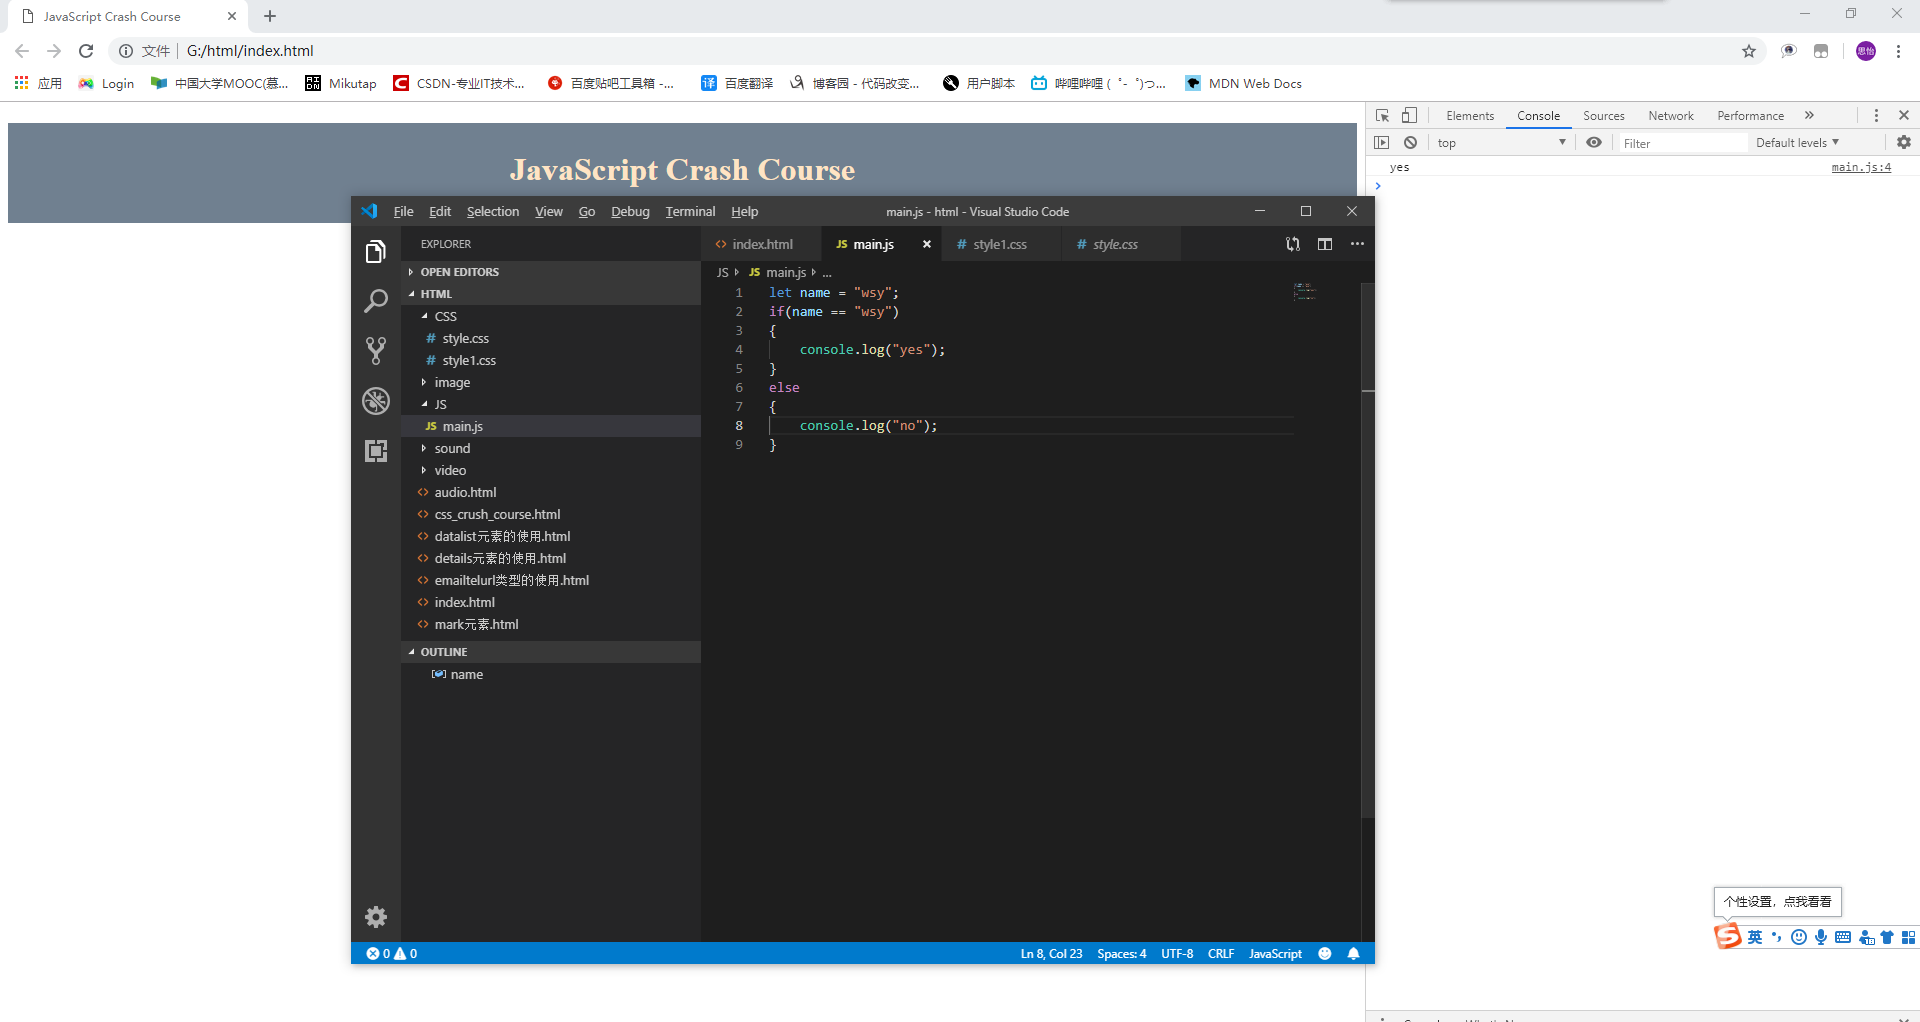Viewport: 1920px width, 1022px height.
Task: Change language mode from JavaScript
Action: pyautogui.click(x=1275, y=954)
